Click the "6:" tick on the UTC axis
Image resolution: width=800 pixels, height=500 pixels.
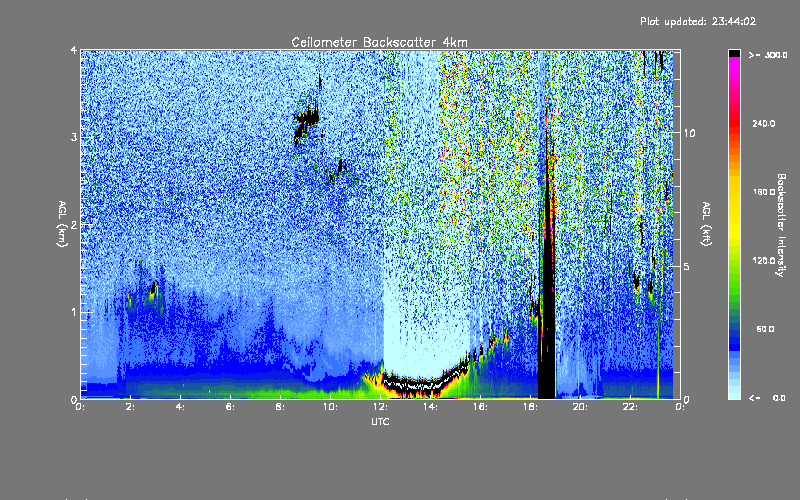coord(231,407)
